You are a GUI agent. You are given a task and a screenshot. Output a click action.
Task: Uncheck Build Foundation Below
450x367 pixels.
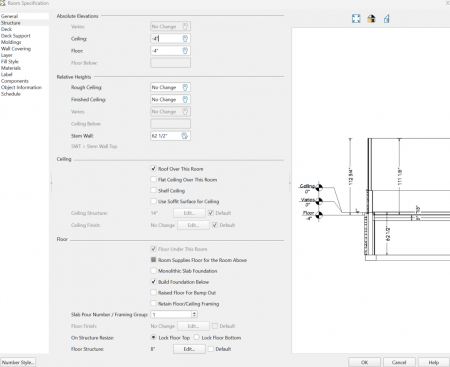[153, 282]
